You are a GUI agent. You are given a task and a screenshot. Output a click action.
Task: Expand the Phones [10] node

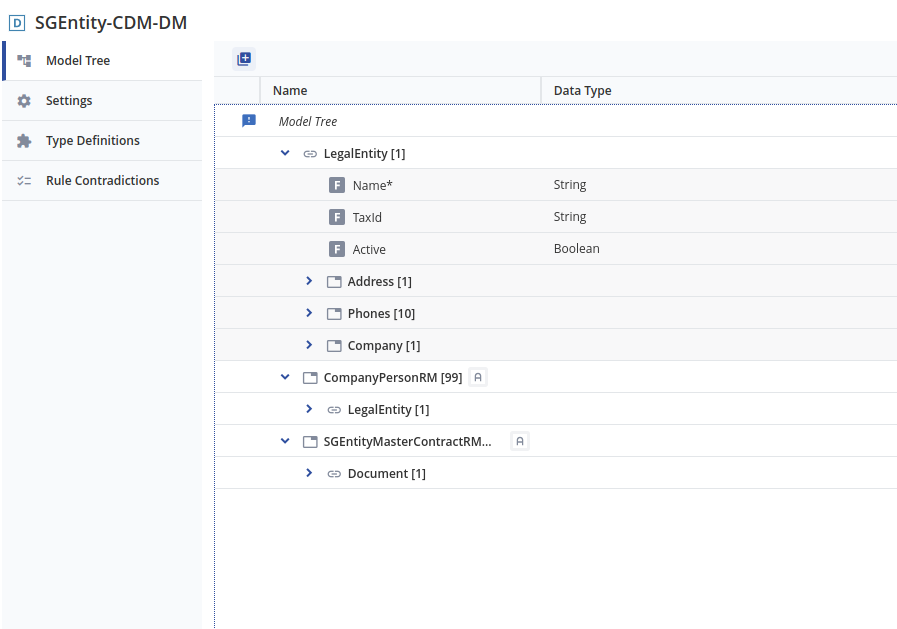tap(309, 313)
